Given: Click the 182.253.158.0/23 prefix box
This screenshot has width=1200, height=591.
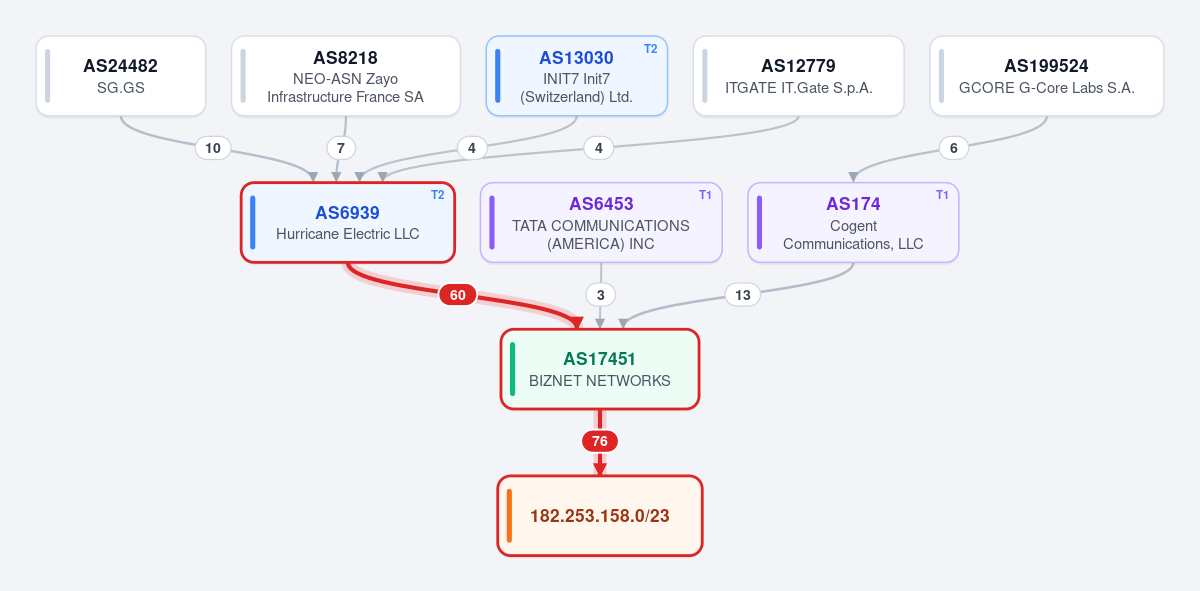Looking at the screenshot, I should 600,516.
